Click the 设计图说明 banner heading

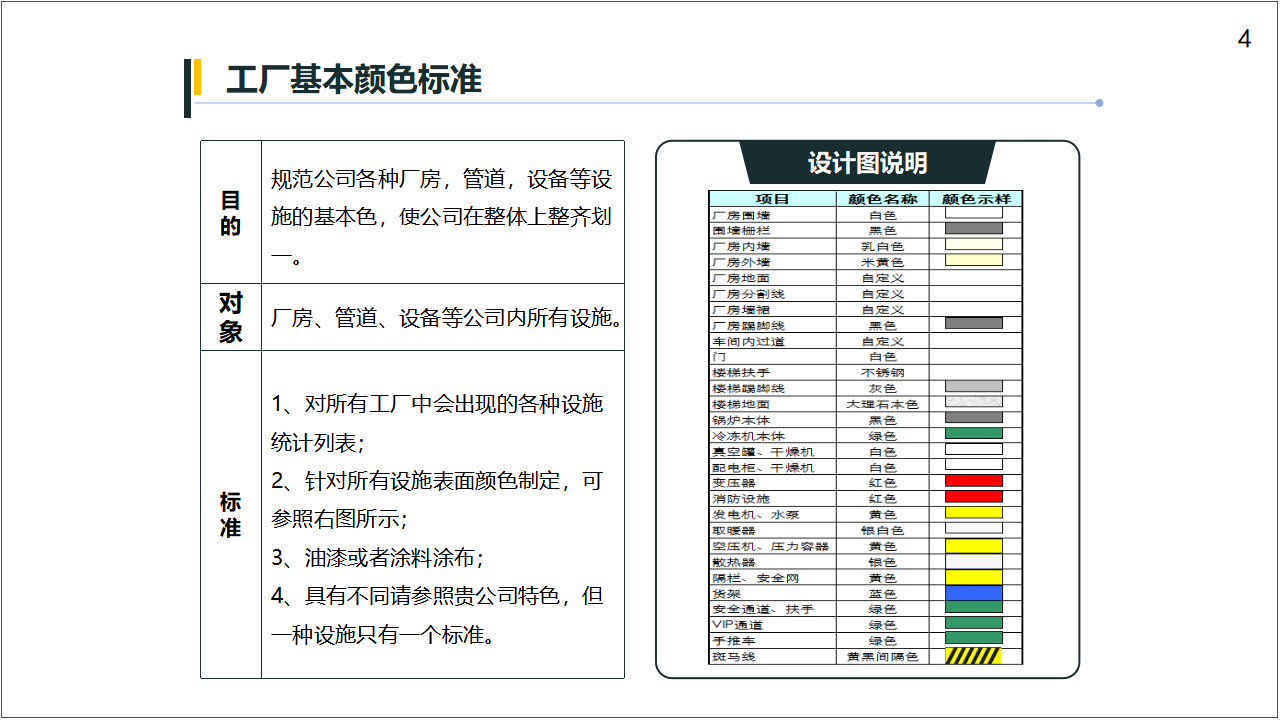point(867,163)
